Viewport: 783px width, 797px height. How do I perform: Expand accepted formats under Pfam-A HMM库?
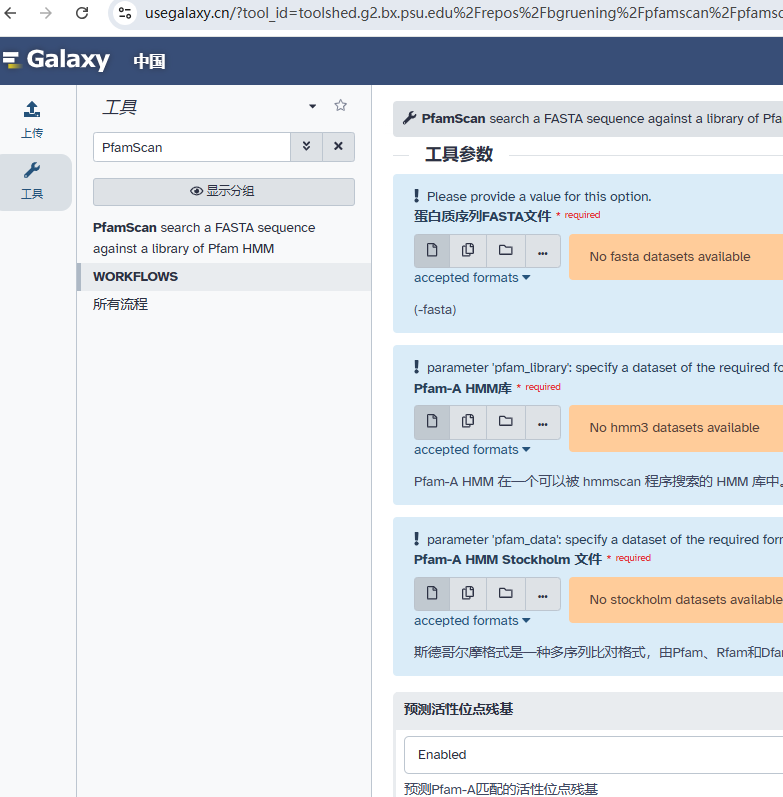coord(472,450)
